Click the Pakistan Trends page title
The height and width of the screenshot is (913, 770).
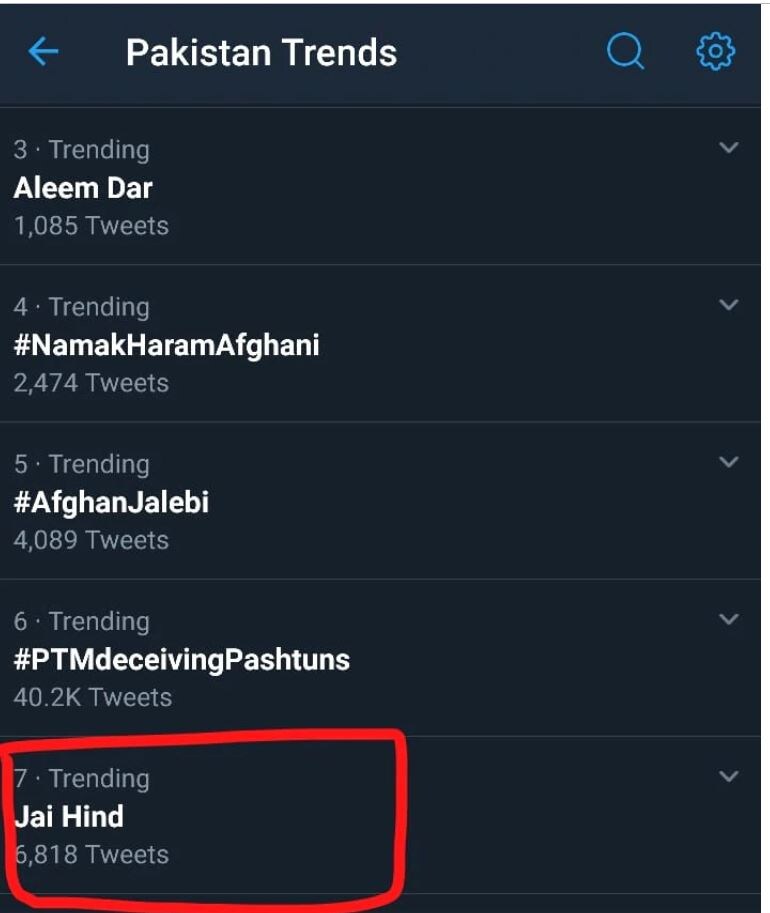261,52
